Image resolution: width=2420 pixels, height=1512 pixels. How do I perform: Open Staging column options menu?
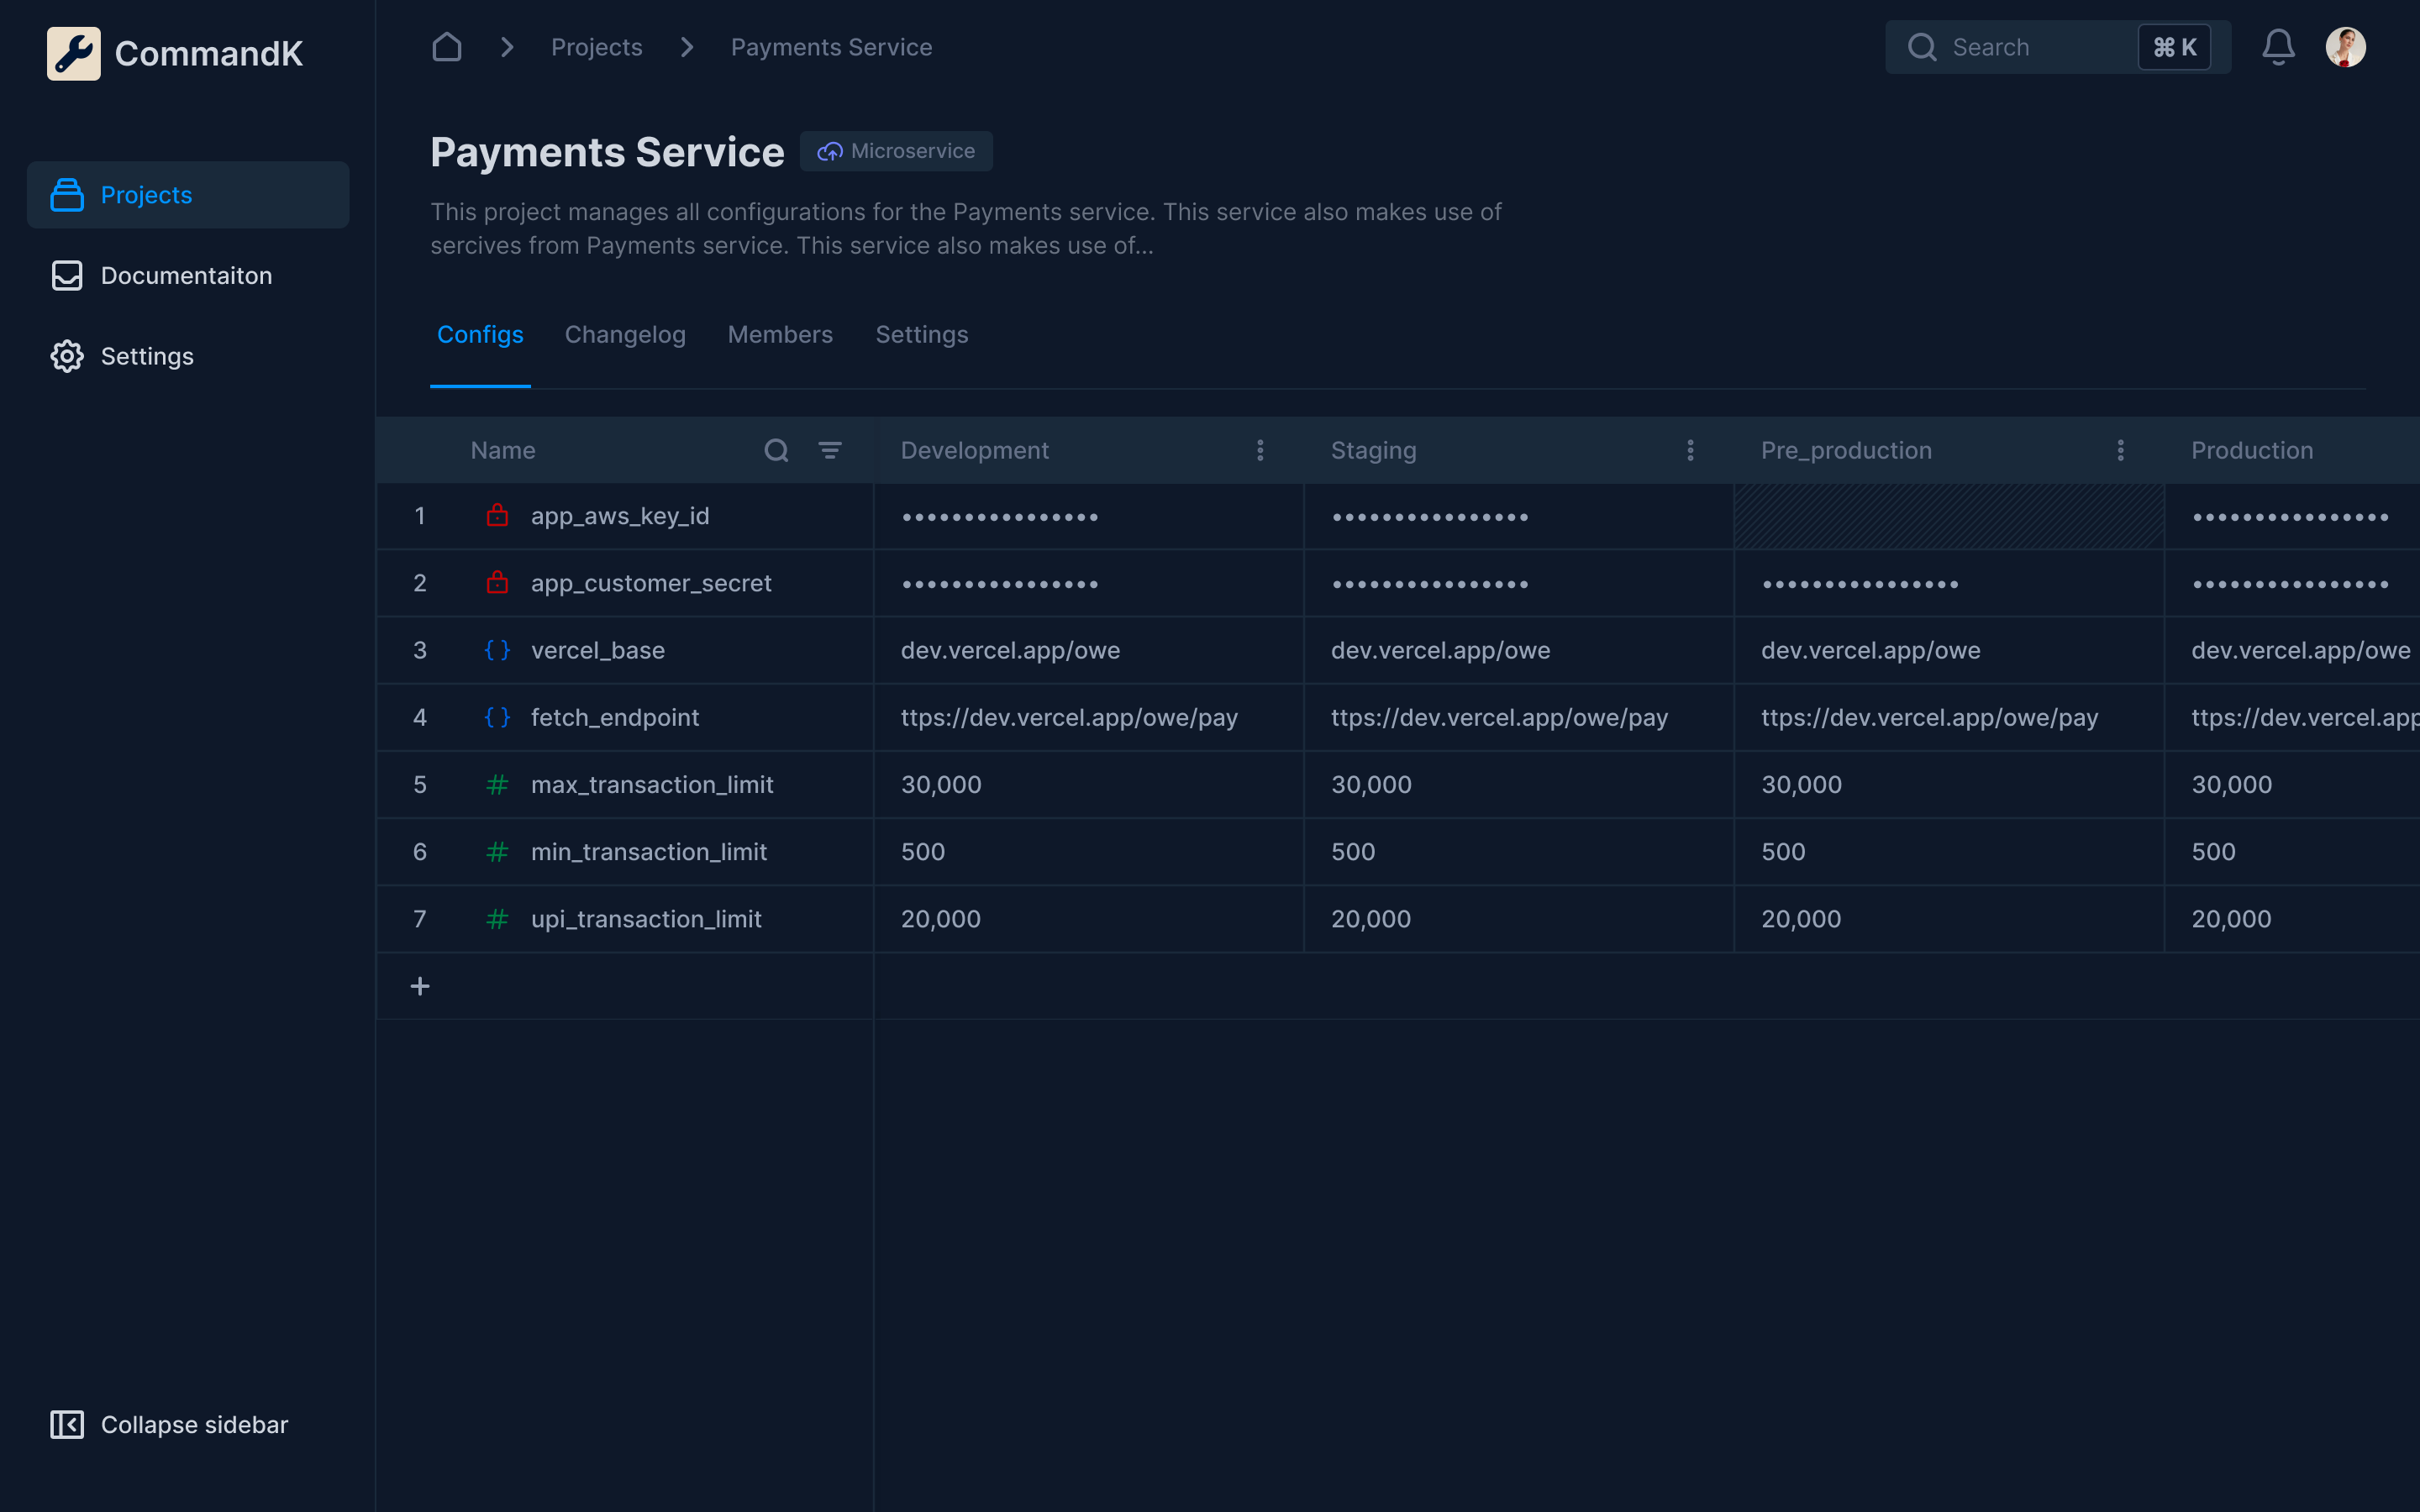point(1690,450)
